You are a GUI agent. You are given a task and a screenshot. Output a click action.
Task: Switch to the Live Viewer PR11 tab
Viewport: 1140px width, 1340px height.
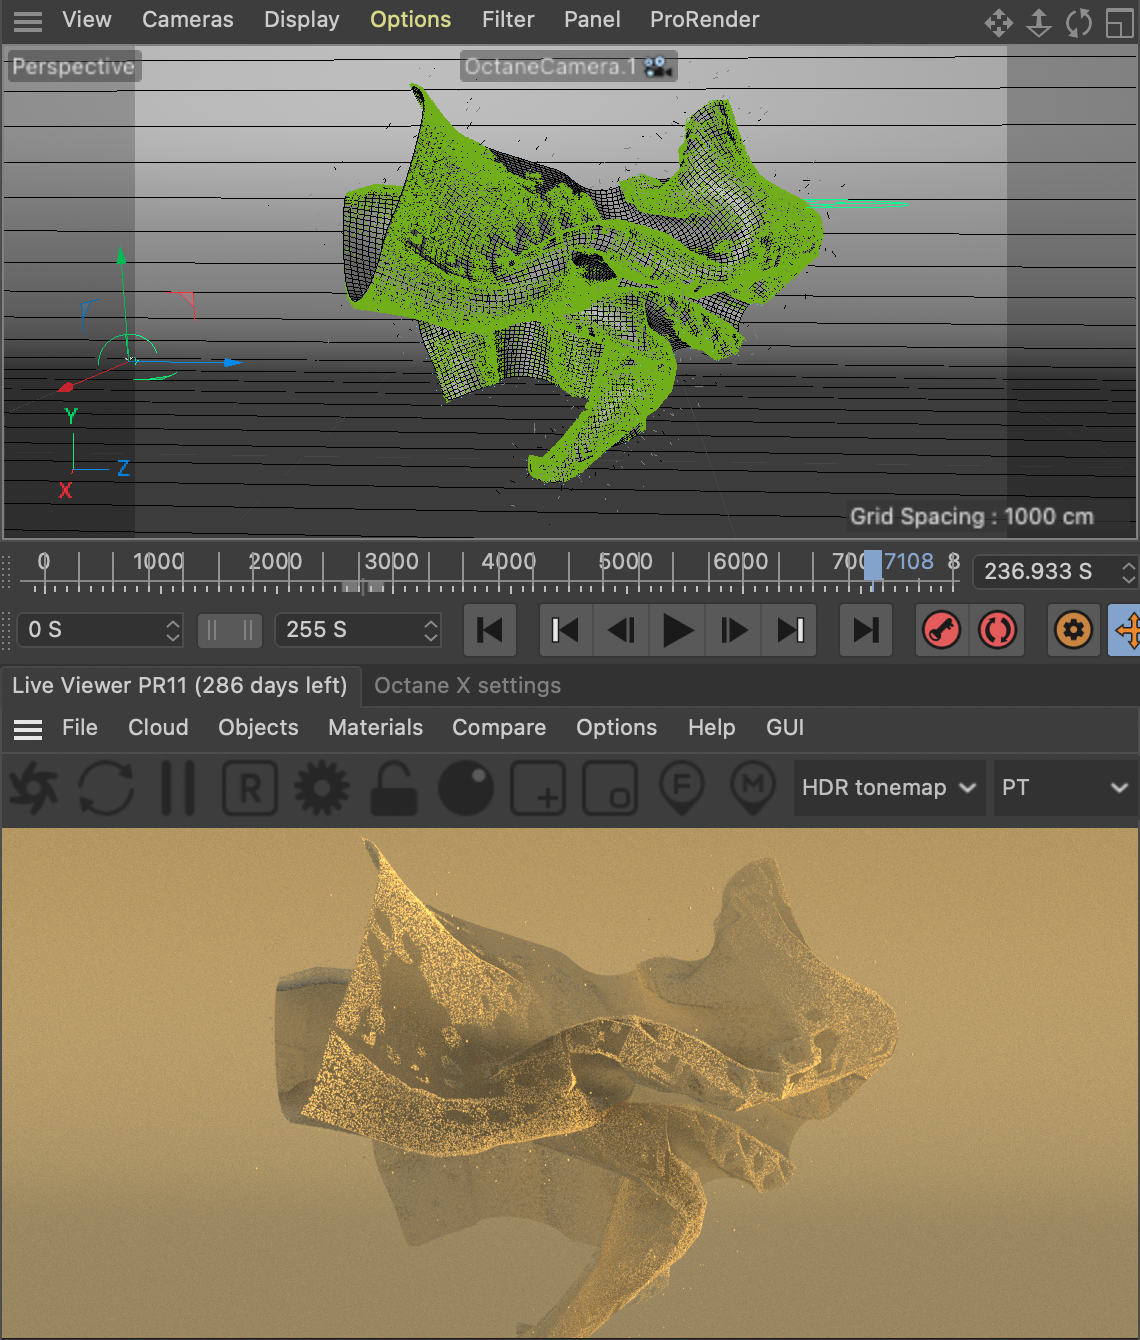(x=180, y=685)
